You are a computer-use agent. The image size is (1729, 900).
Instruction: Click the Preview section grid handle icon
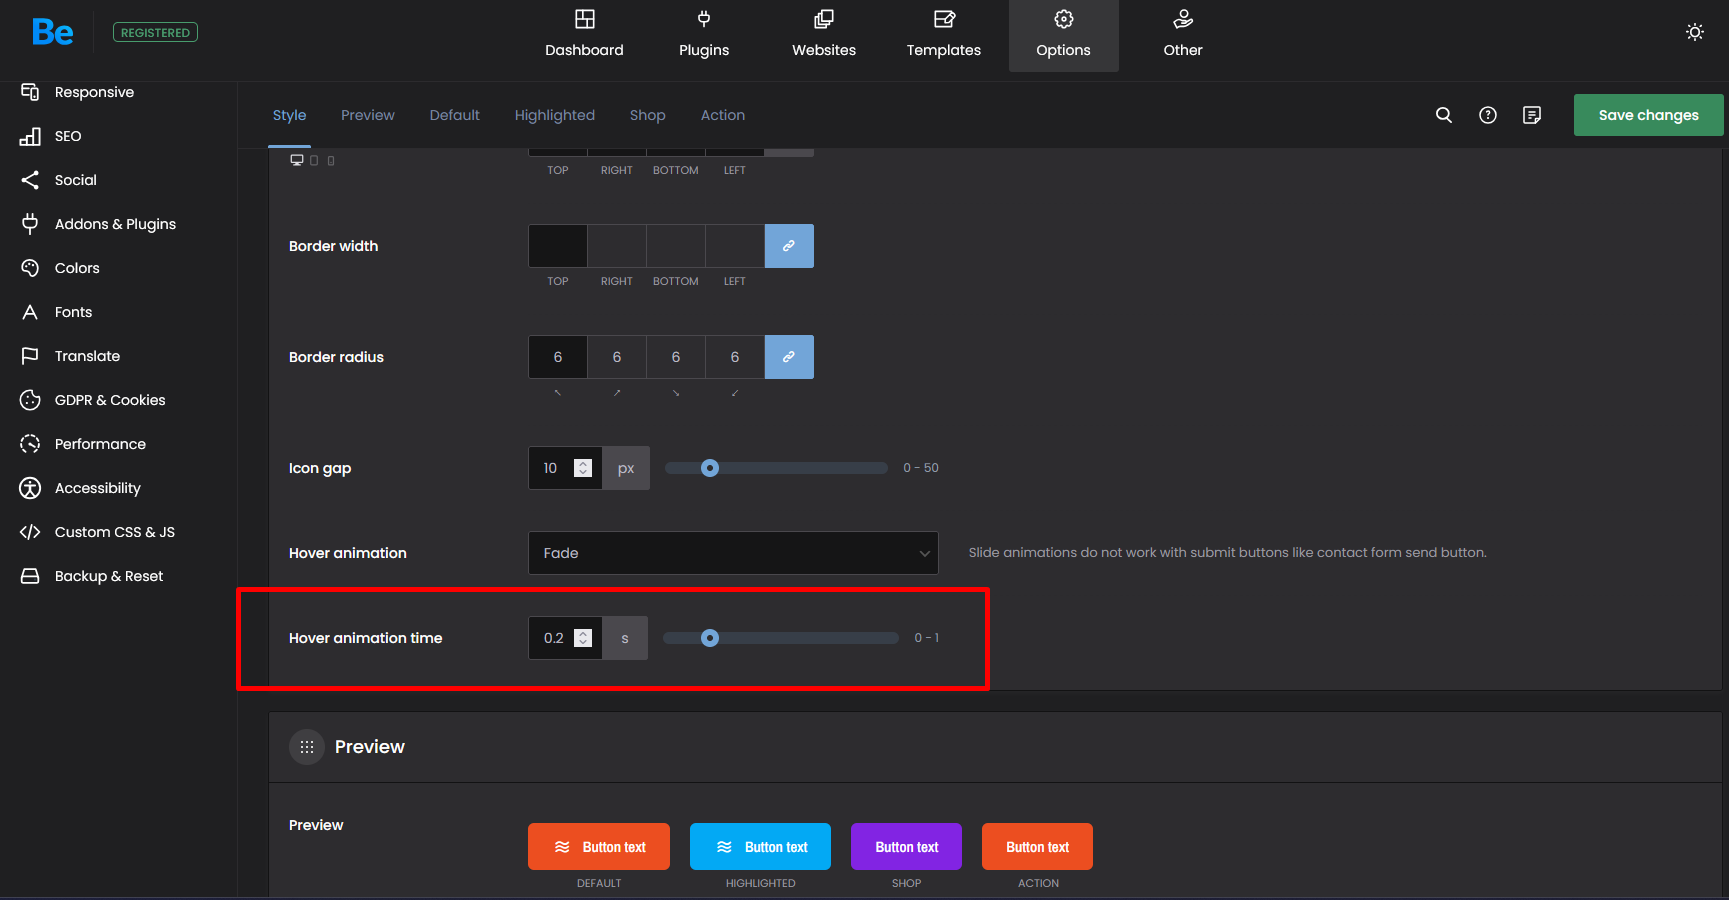[307, 747]
